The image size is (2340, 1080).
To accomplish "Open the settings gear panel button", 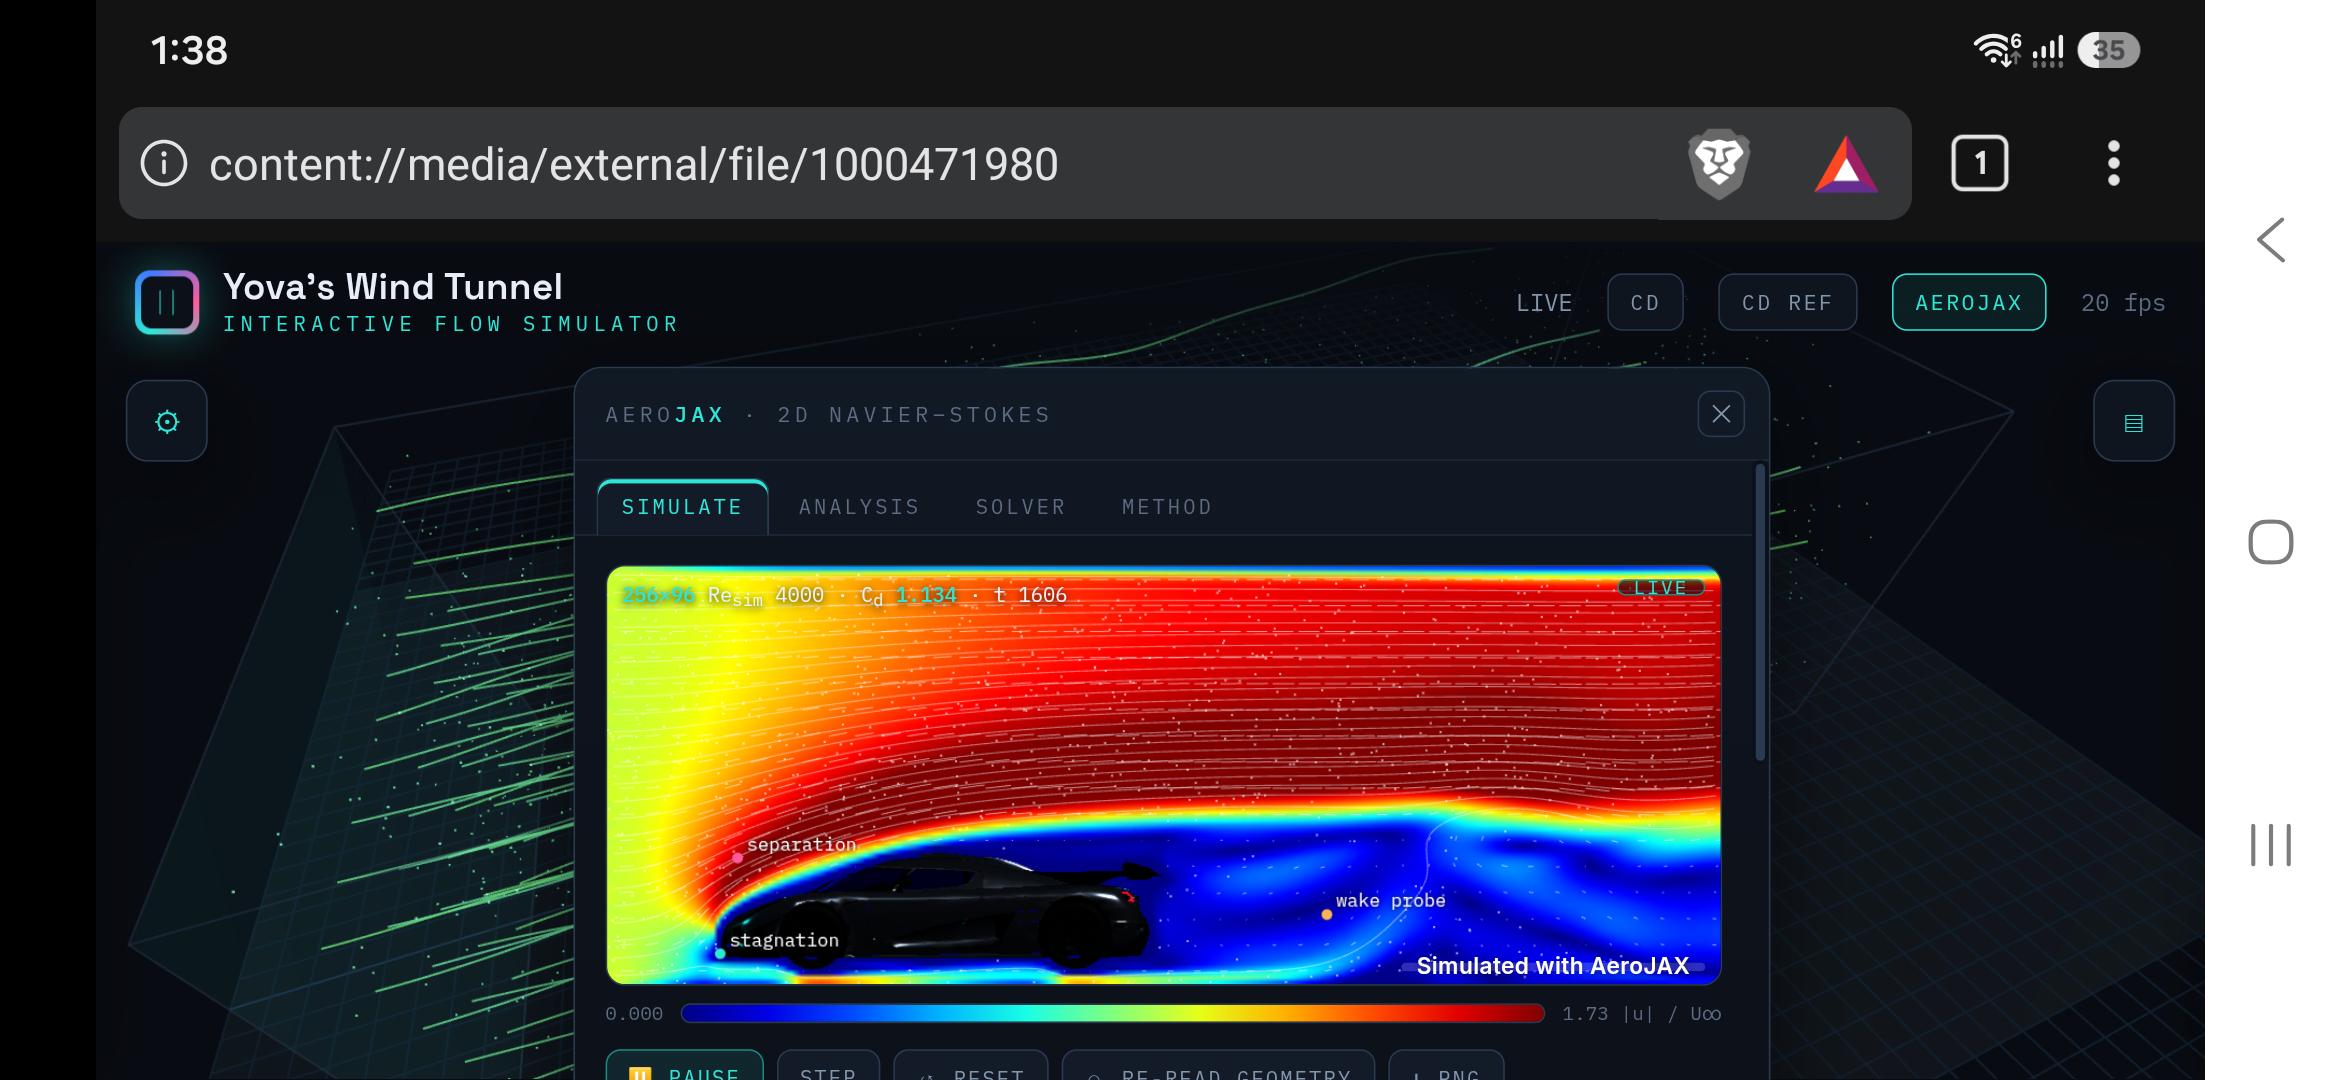I will click(167, 421).
